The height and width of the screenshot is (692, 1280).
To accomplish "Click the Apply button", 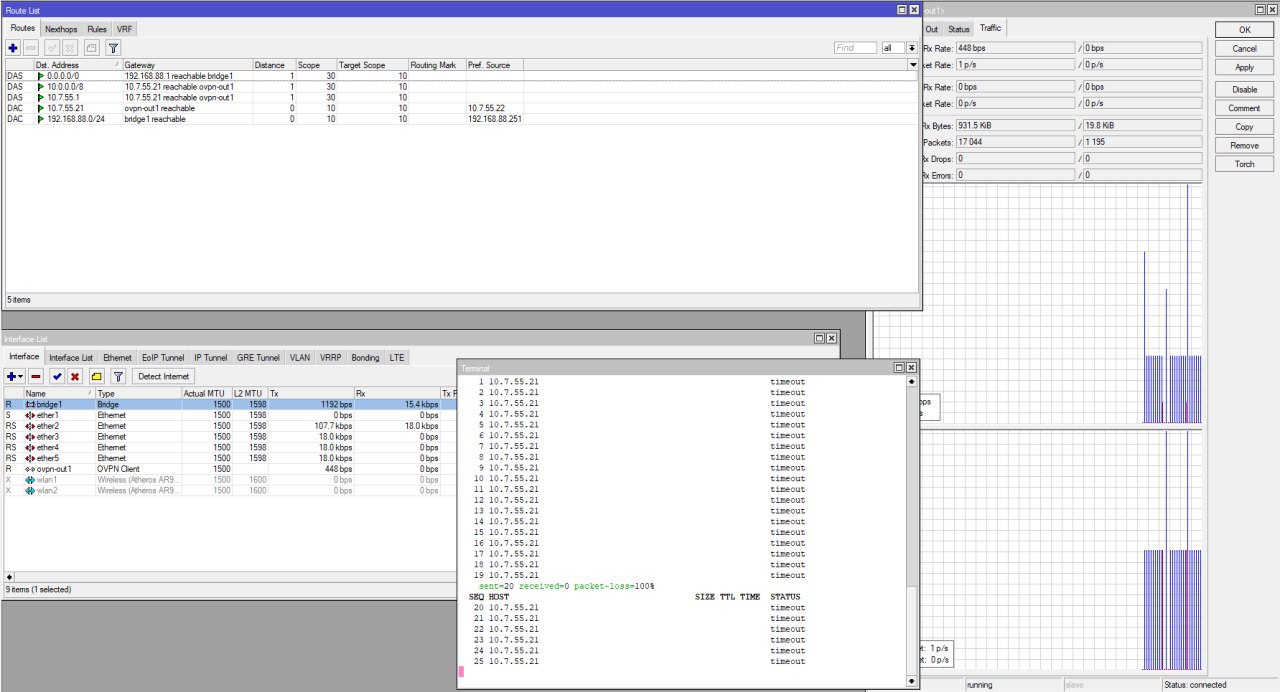I will point(1244,67).
